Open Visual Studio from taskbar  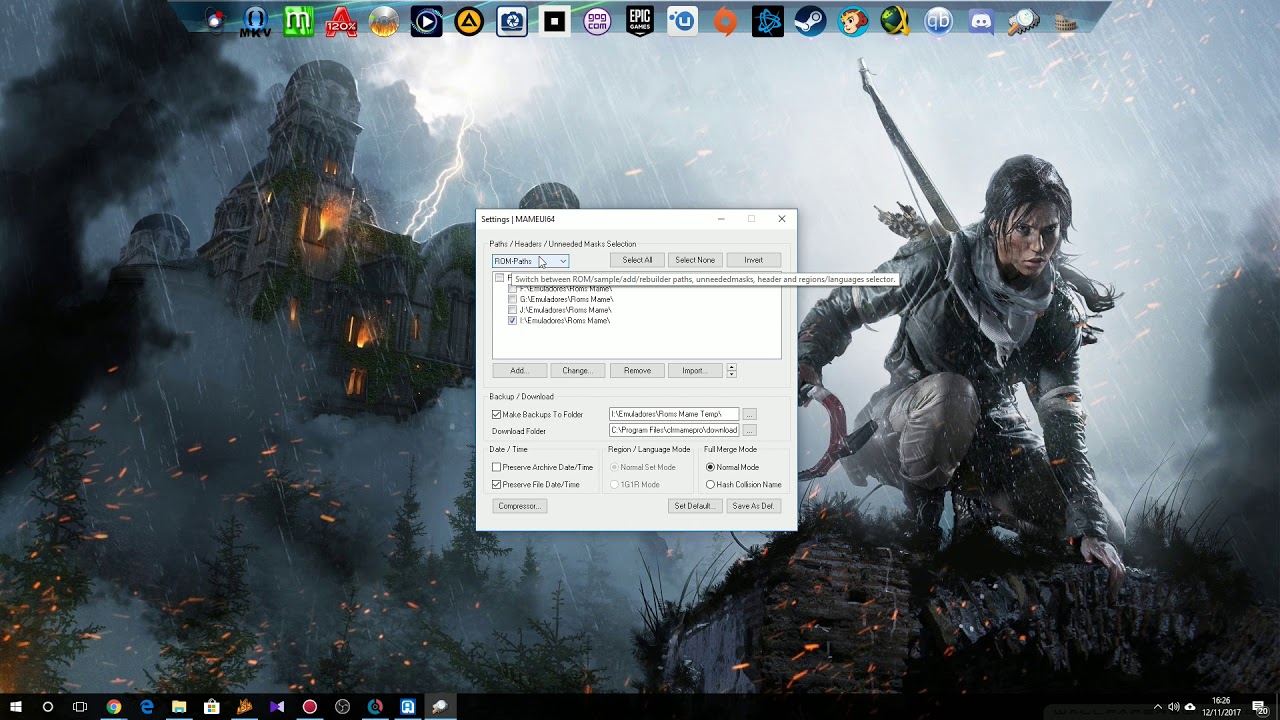click(x=277, y=707)
